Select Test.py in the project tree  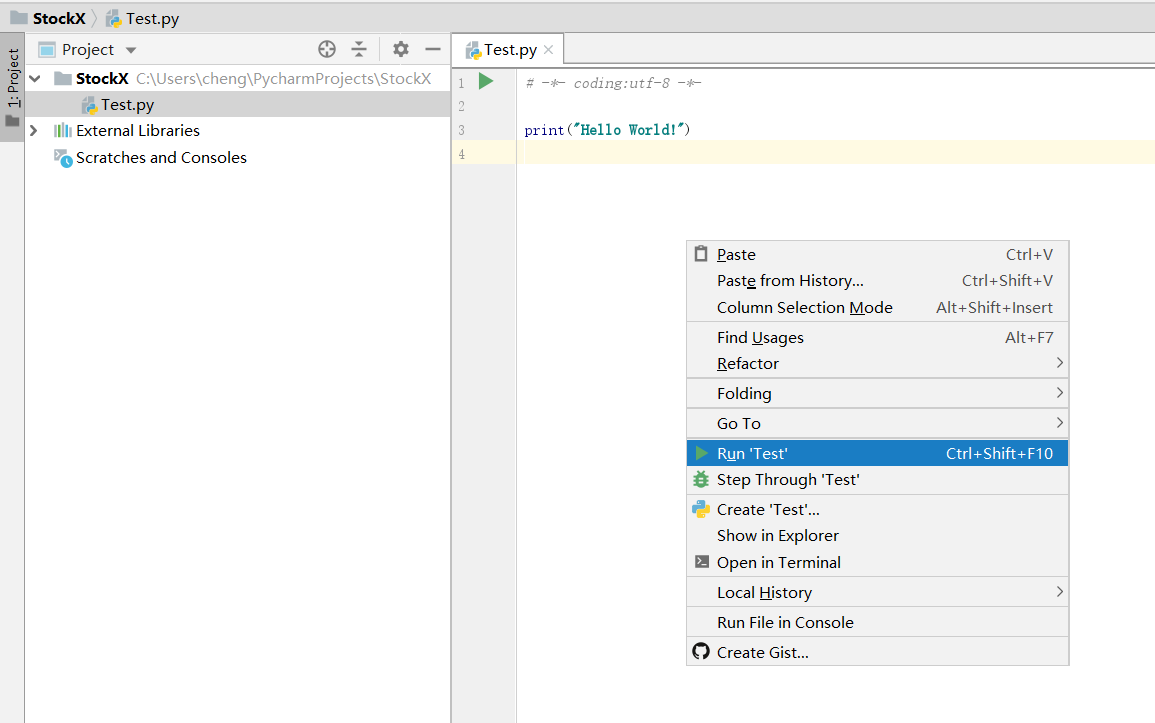point(127,104)
